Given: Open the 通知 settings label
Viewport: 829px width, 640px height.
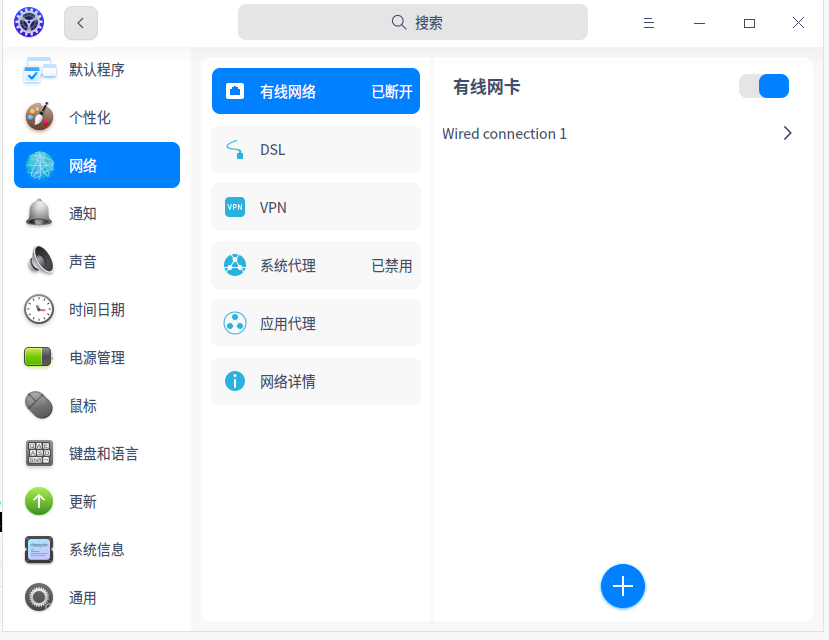Looking at the screenshot, I should pos(83,214).
